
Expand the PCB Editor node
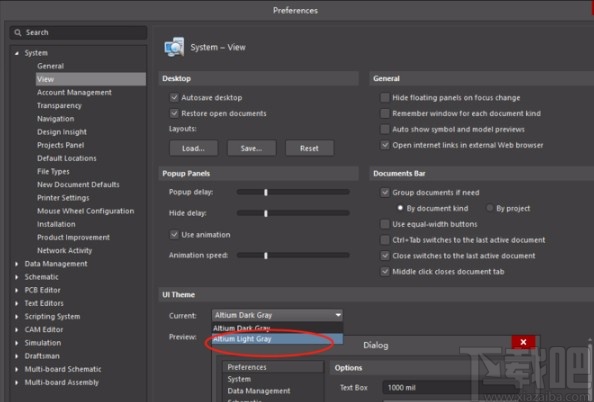click(x=17, y=291)
